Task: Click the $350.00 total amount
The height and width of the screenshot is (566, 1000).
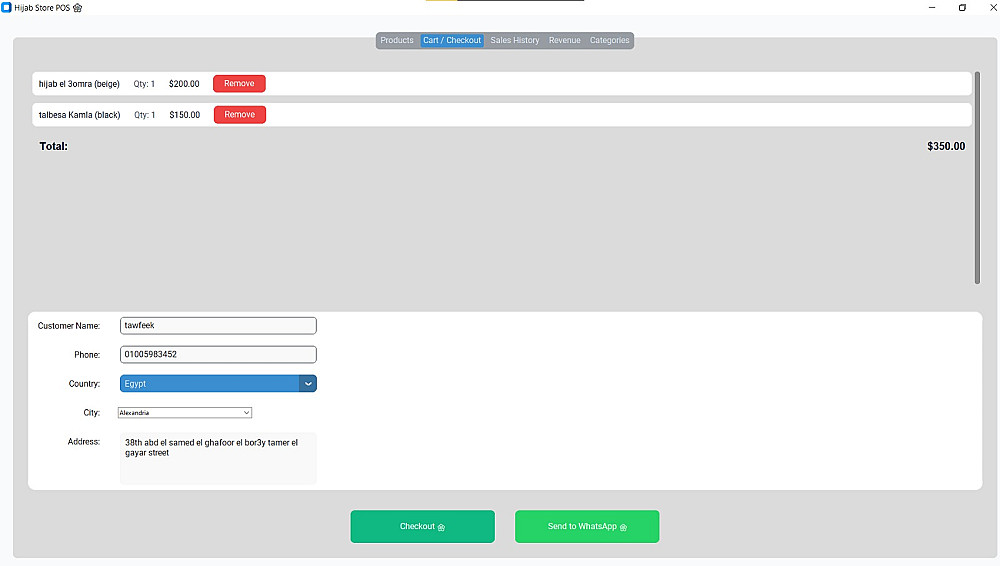Action: click(946, 146)
